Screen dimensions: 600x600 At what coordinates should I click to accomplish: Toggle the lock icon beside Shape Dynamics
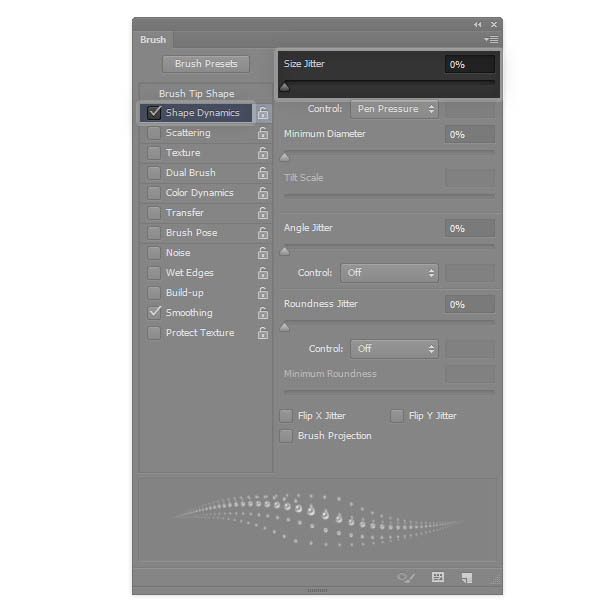(263, 113)
